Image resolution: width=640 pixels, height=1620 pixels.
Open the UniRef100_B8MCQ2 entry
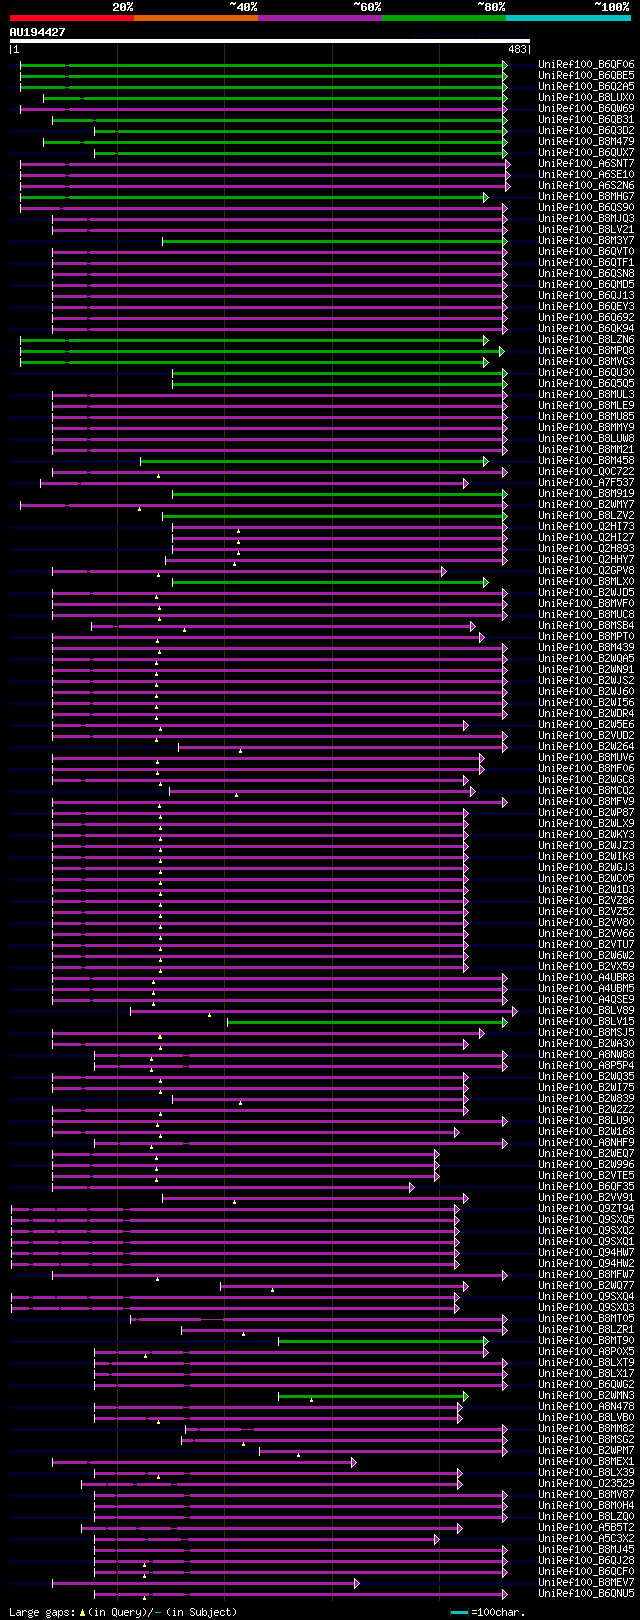pos(586,790)
